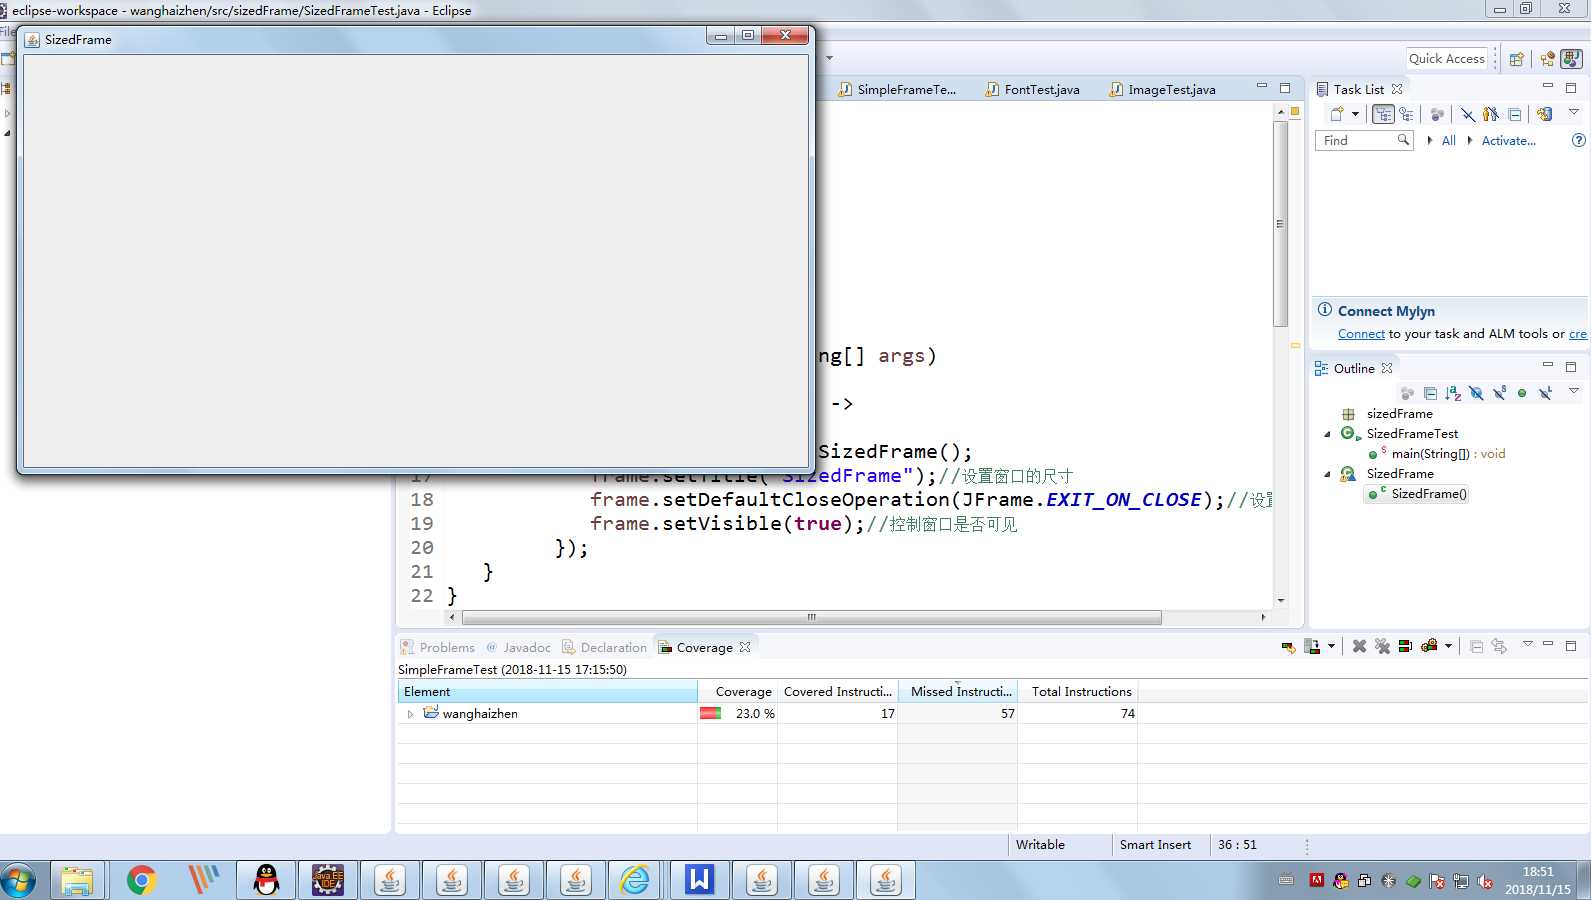
Task: Open Select Session dropdown arrow
Action: (x=1448, y=646)
